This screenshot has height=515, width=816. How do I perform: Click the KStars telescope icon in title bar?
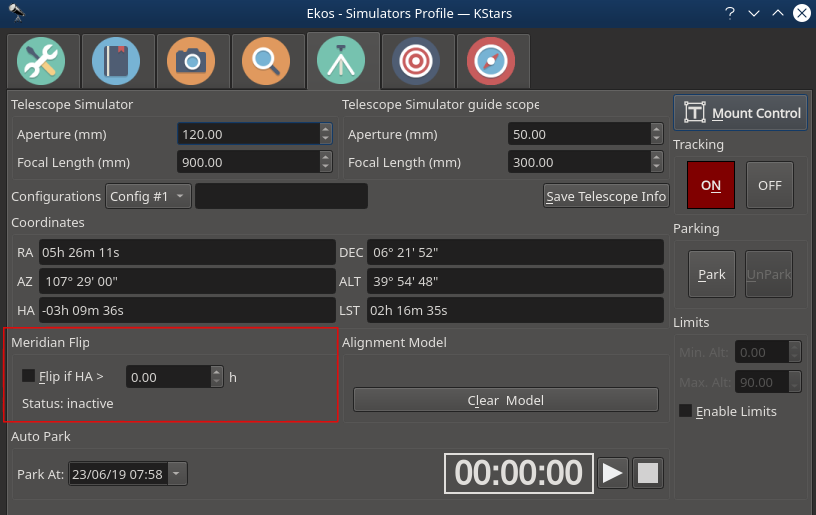pos(17,12)
